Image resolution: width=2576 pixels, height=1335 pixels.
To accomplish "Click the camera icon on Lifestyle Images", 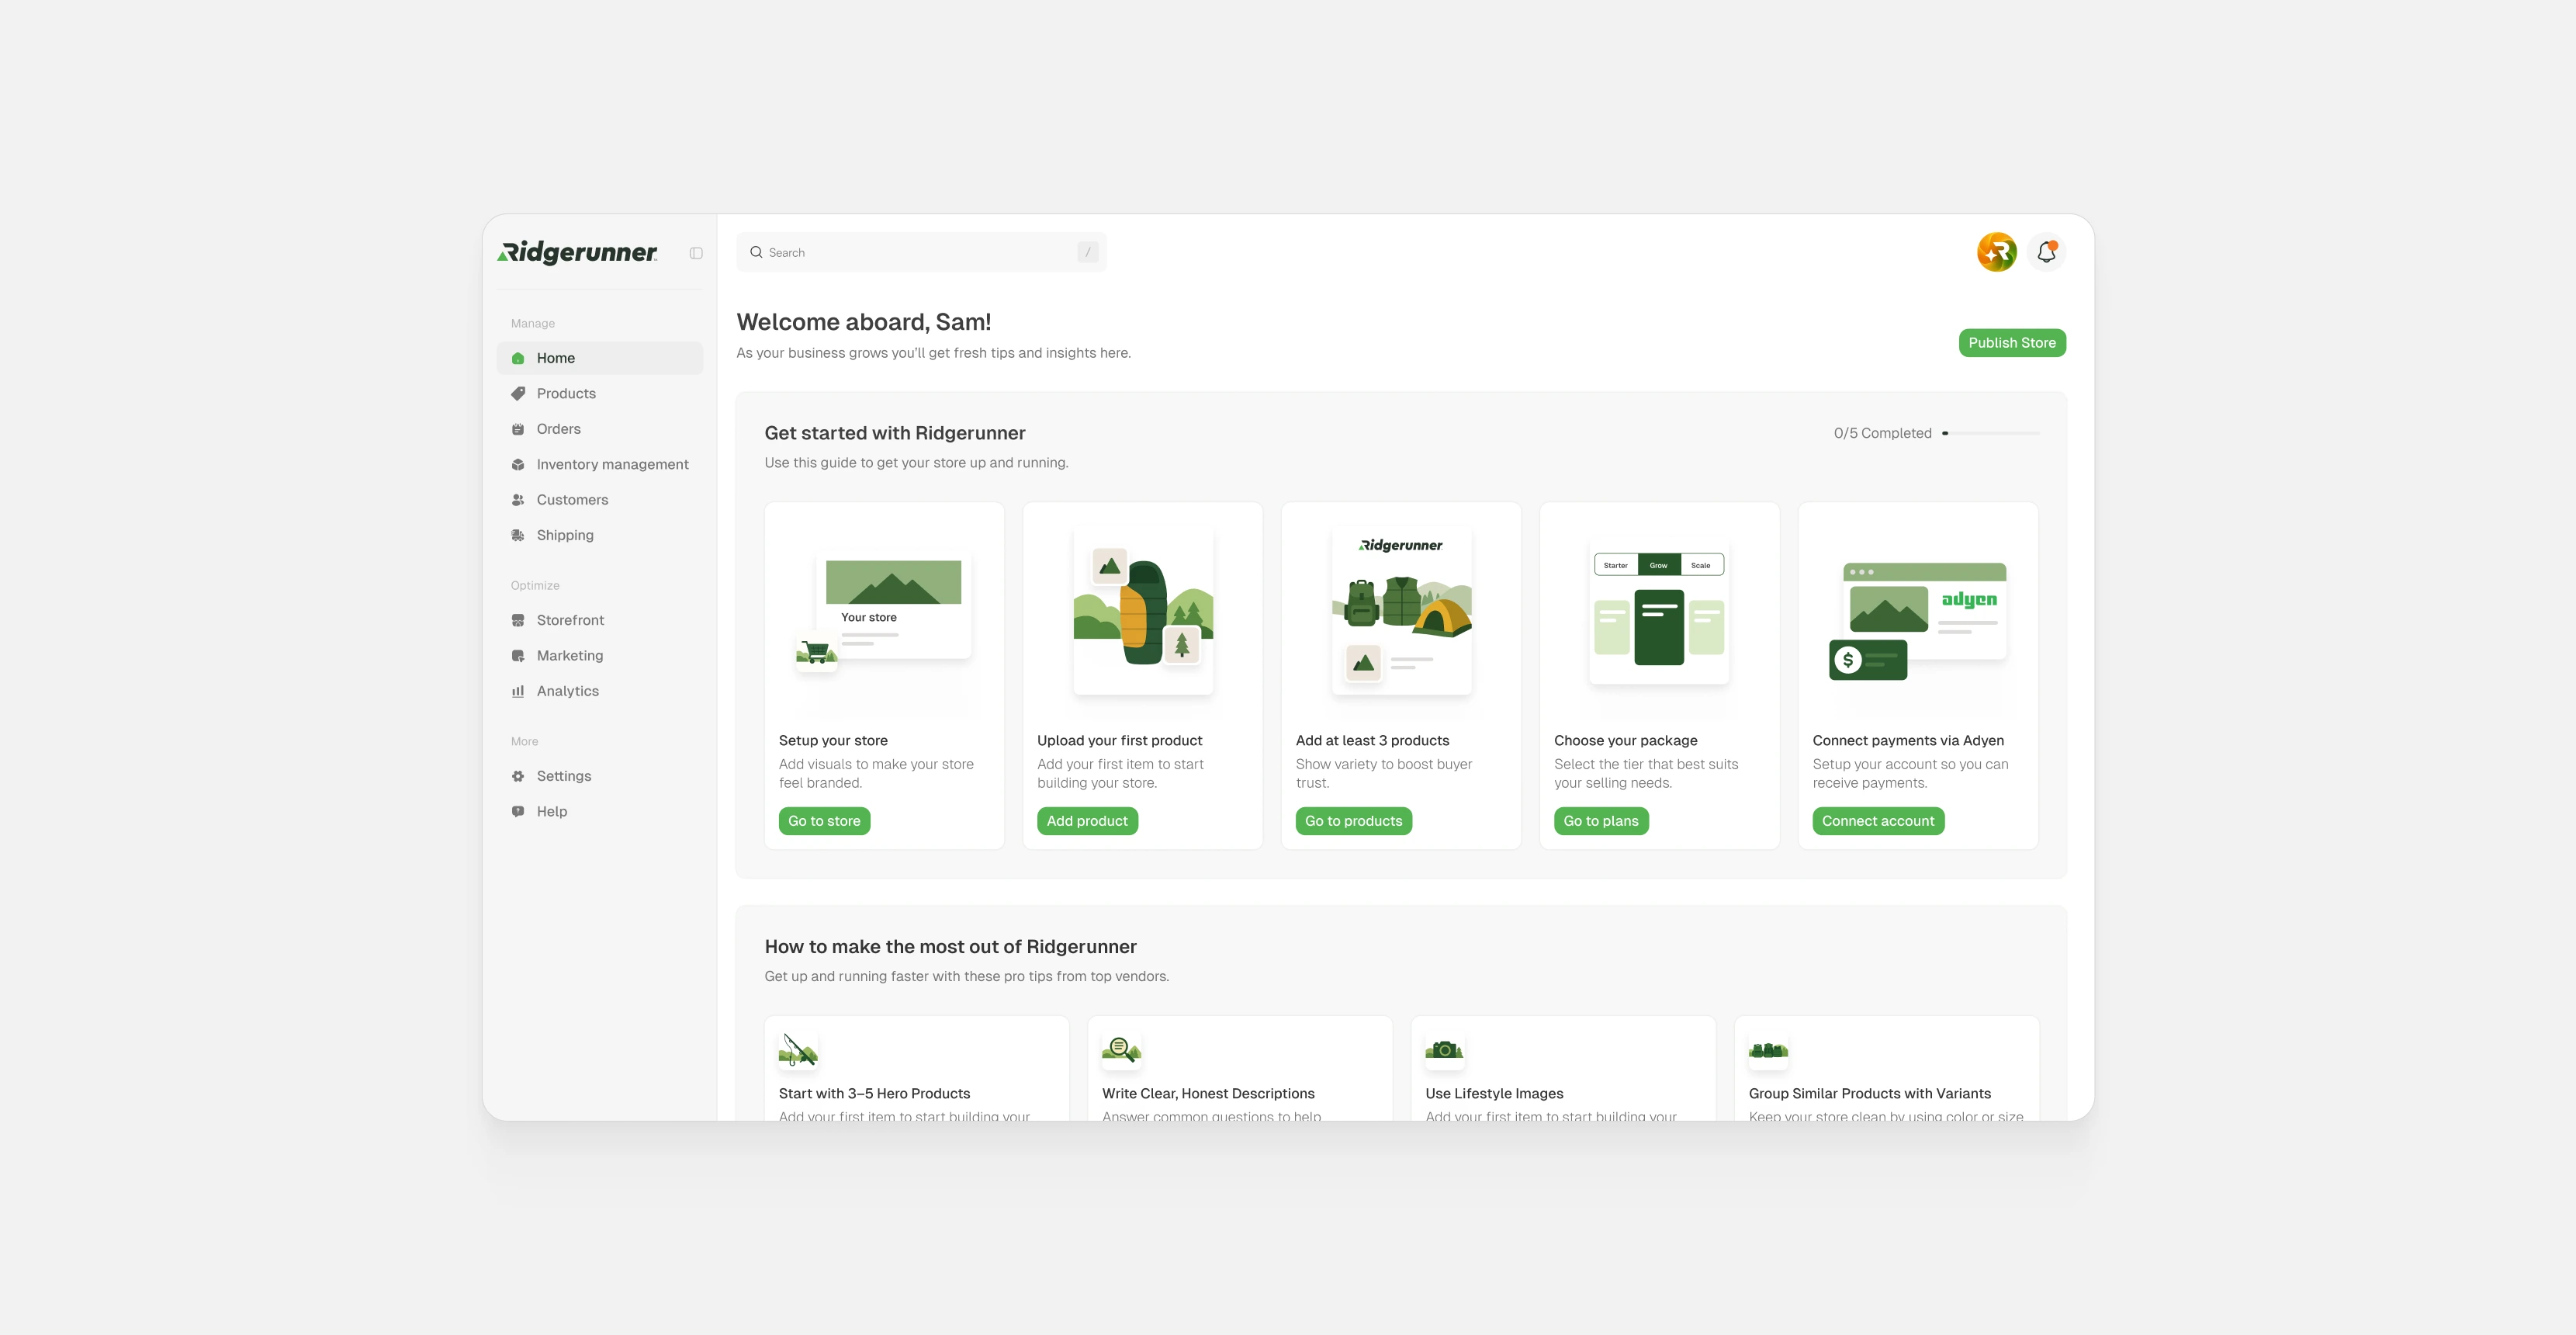I will (1444, 1050).
